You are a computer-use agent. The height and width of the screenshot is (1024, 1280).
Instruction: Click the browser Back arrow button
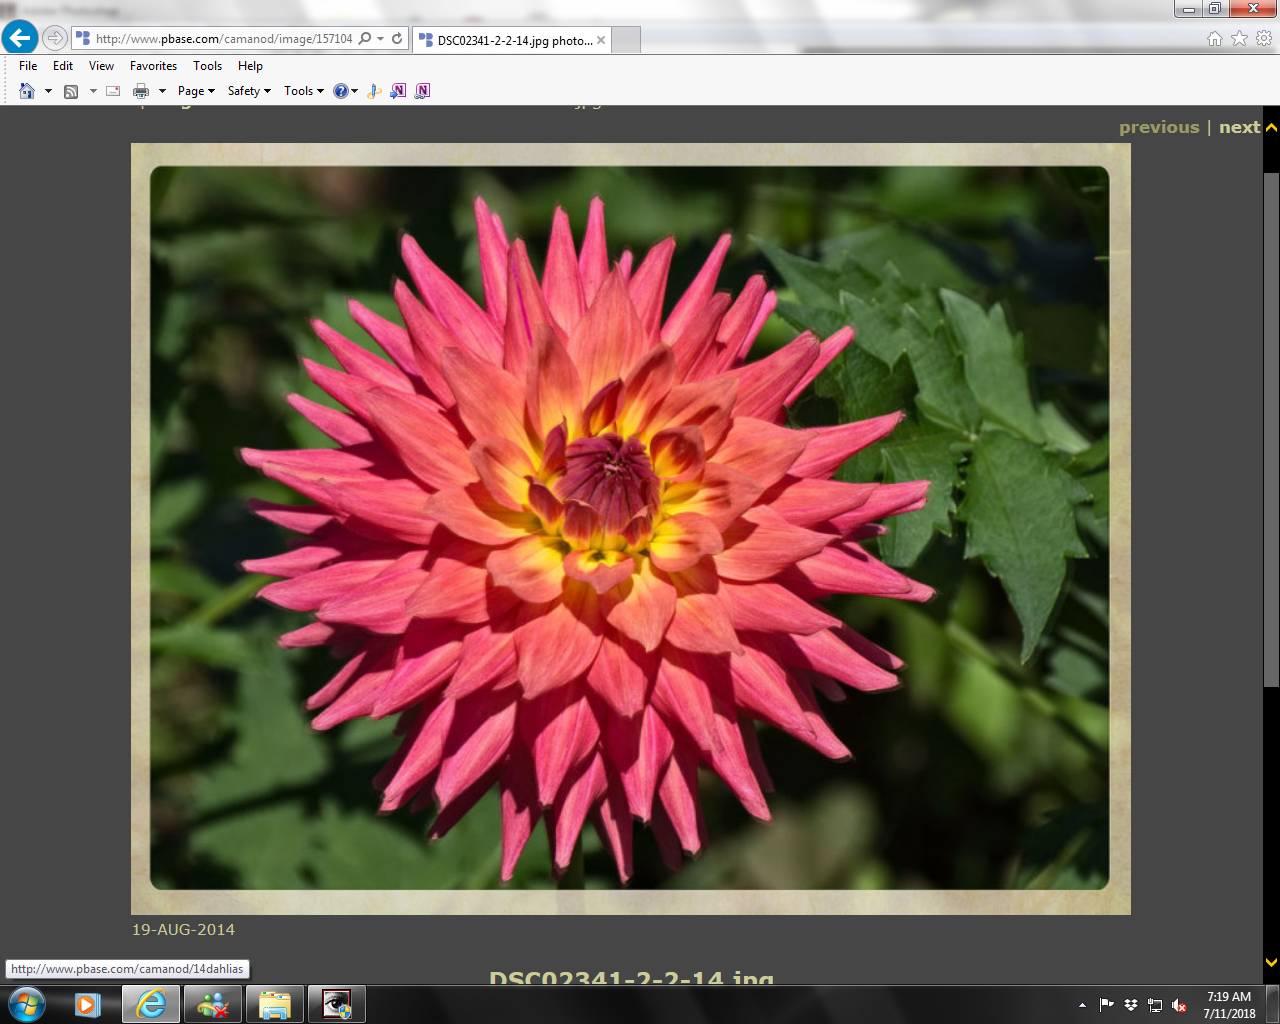20,38
